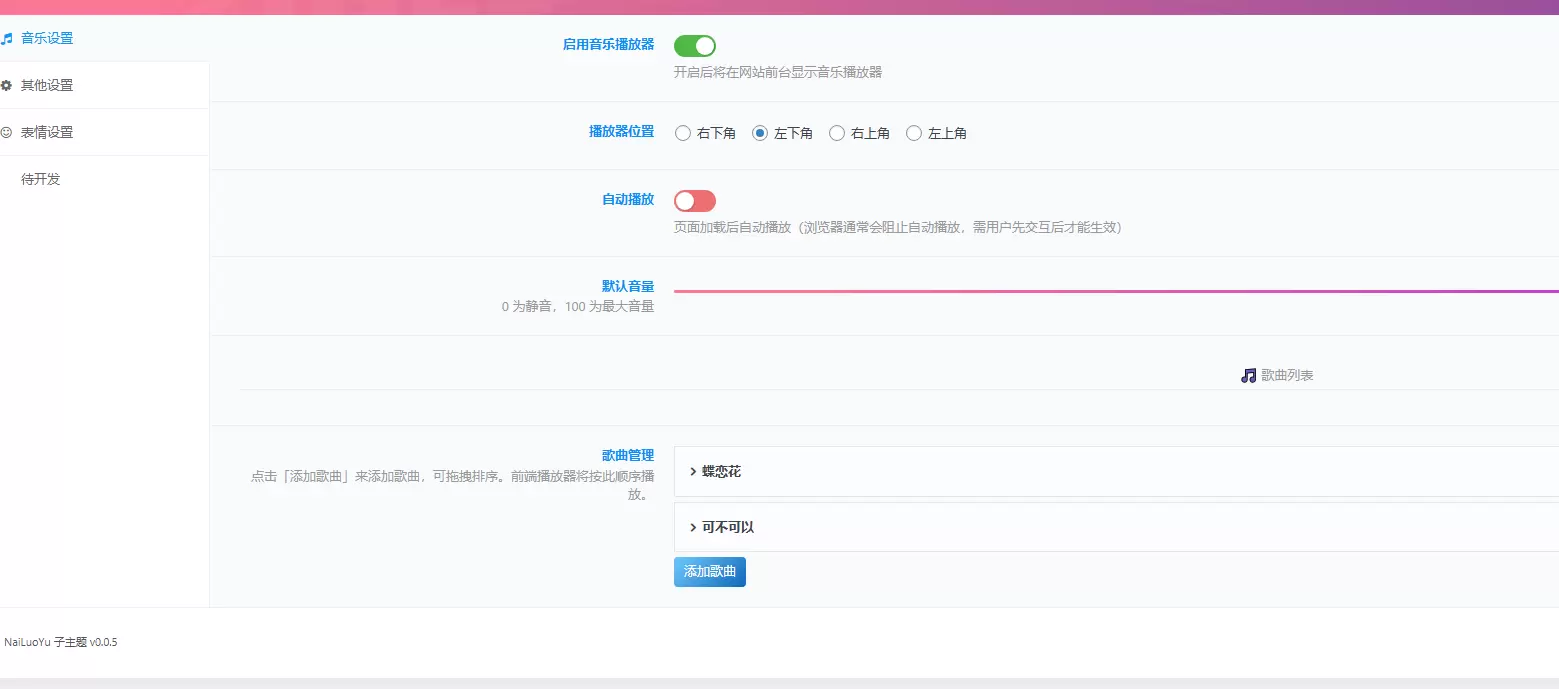Click the music note icon beside 音乐设置
1559x689 pixels.
pyautogui.click(x=6, y=39)
